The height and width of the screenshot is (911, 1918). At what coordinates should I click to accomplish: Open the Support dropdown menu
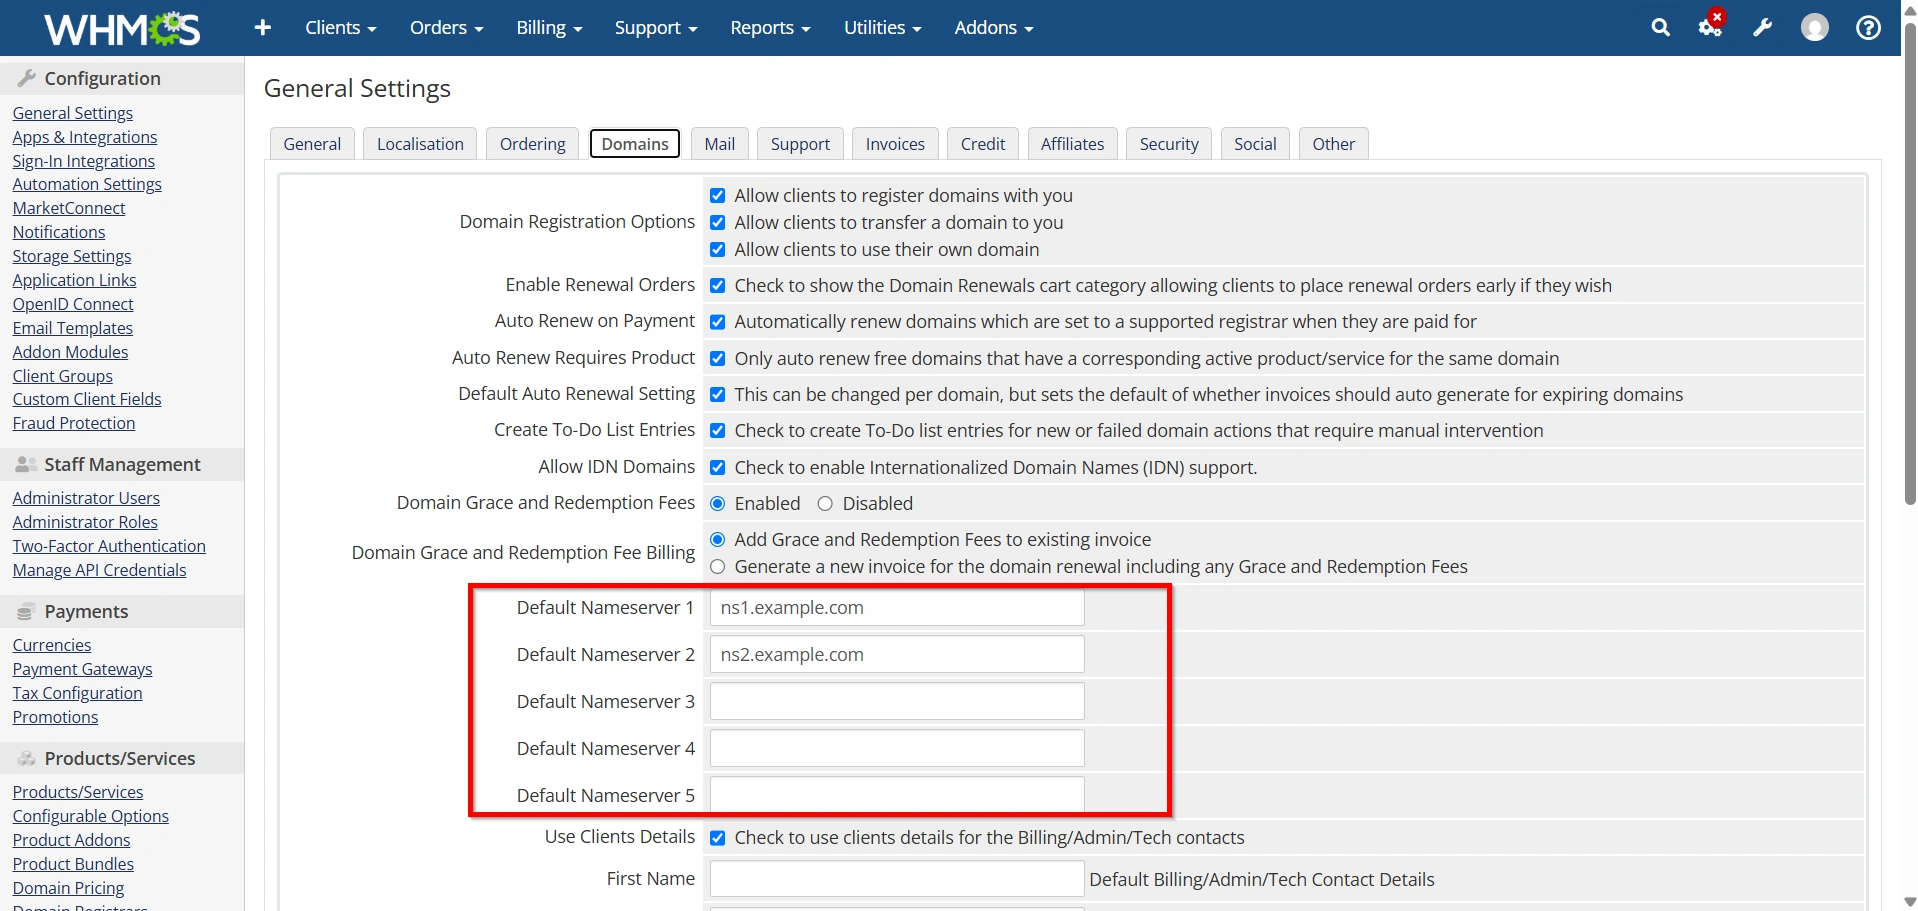pyautogui.click(x=656, y=28)
